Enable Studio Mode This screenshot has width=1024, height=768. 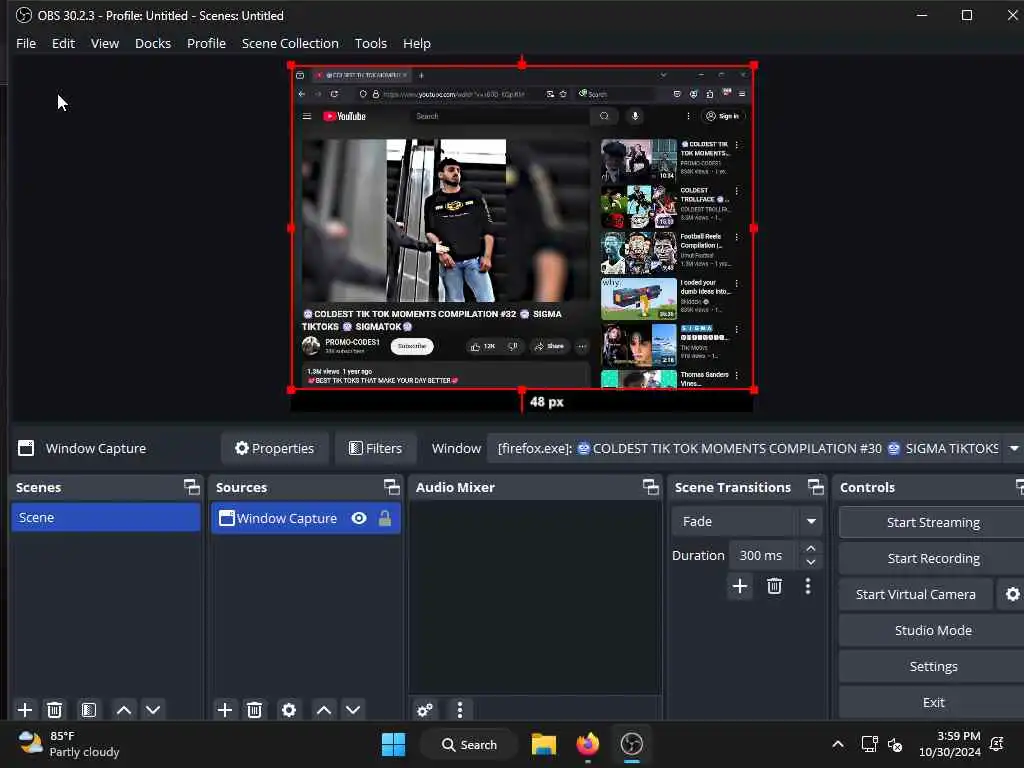coord(933,630)
